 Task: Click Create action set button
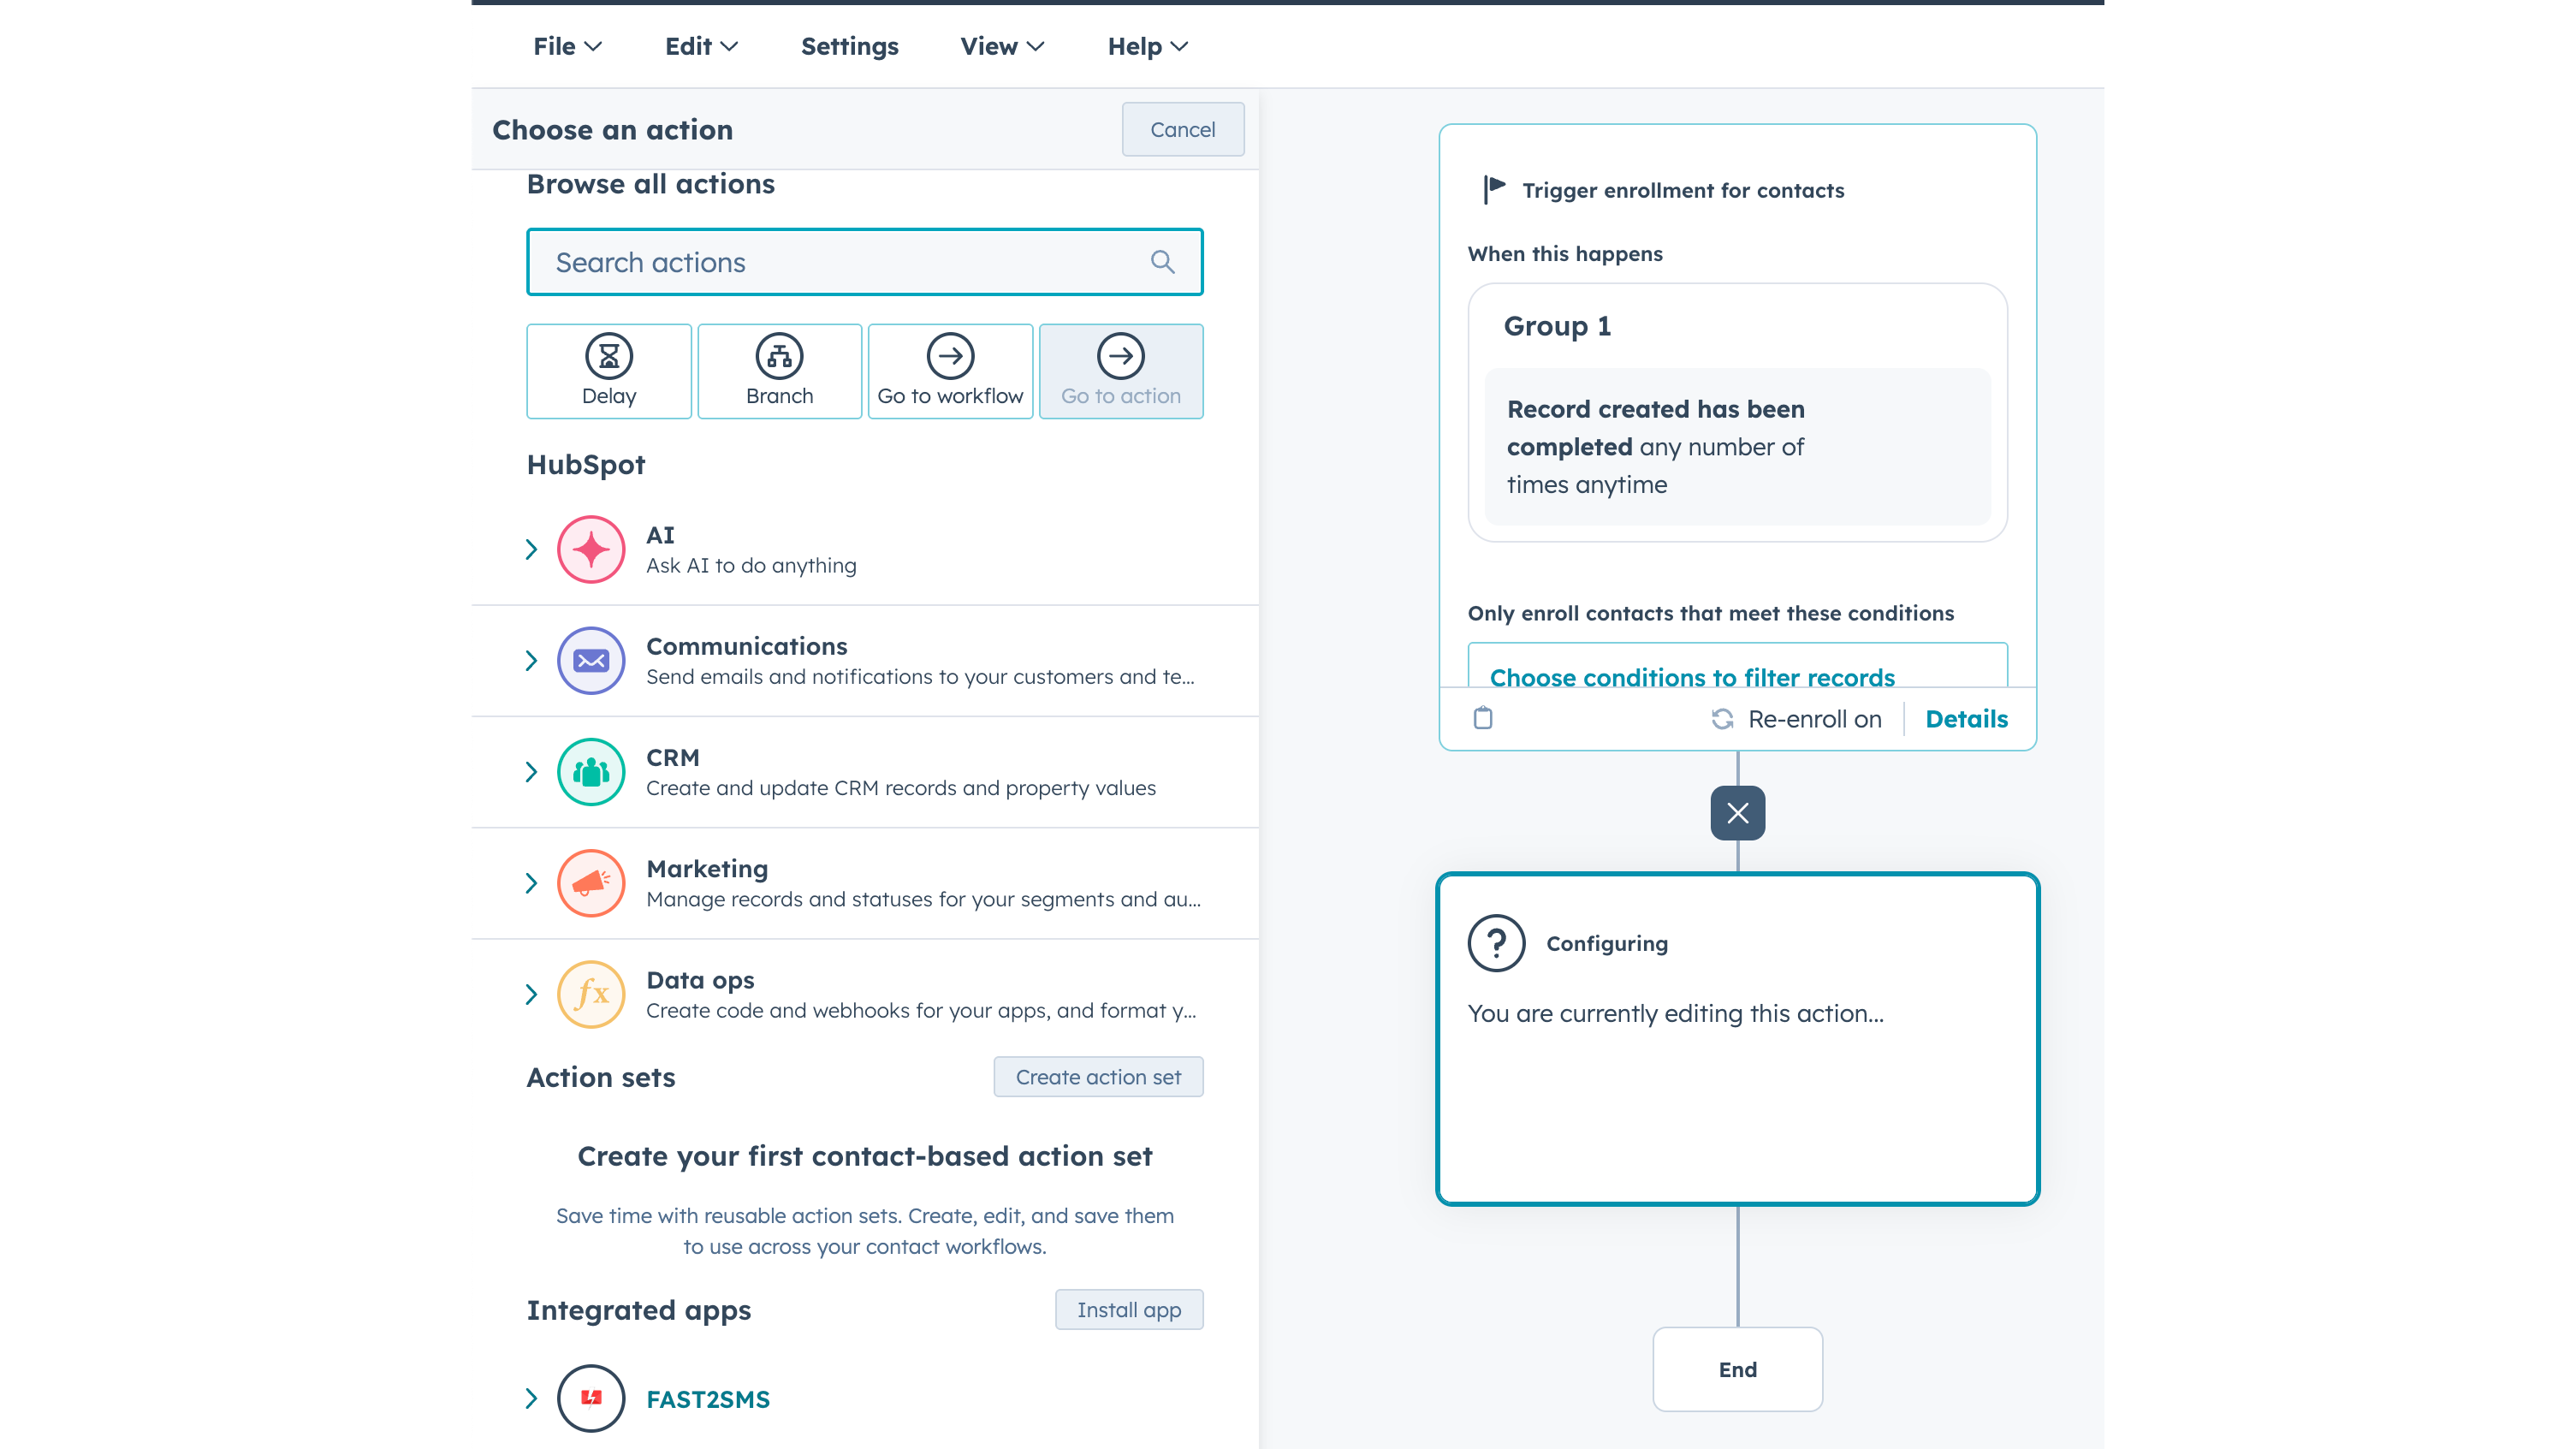click(x=1098, y=1076)
